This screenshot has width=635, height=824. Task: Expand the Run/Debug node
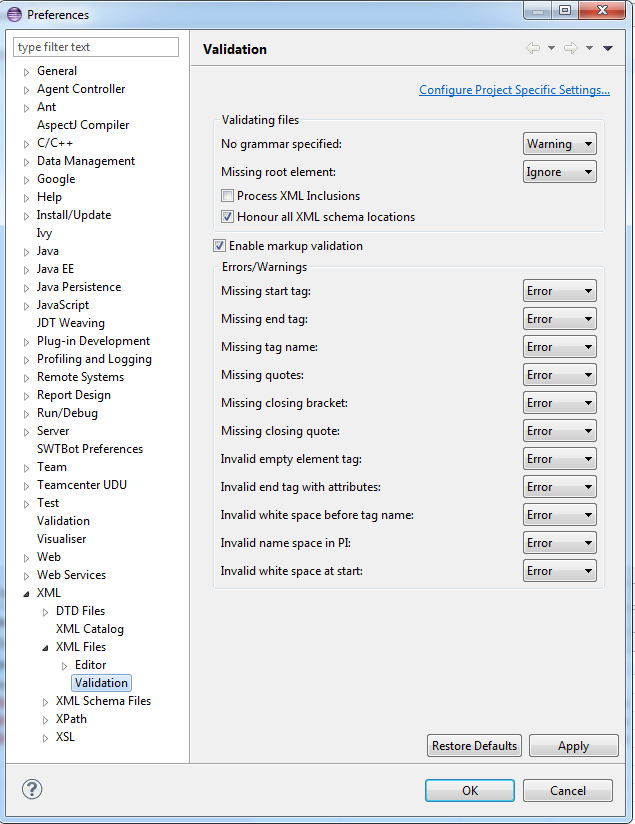point(26,414)
